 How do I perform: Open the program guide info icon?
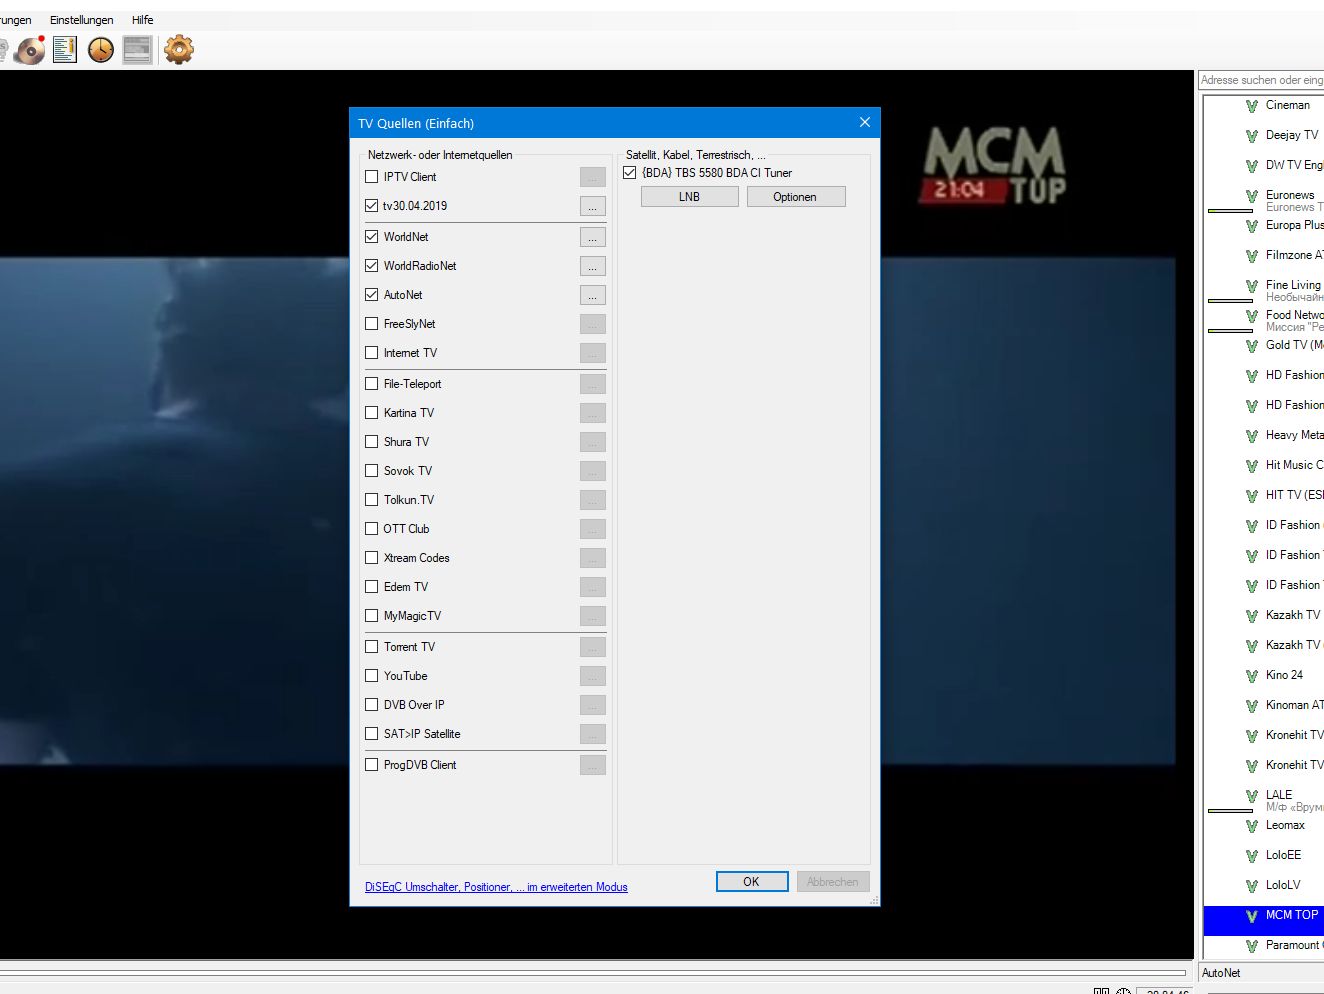click(65, 49)
